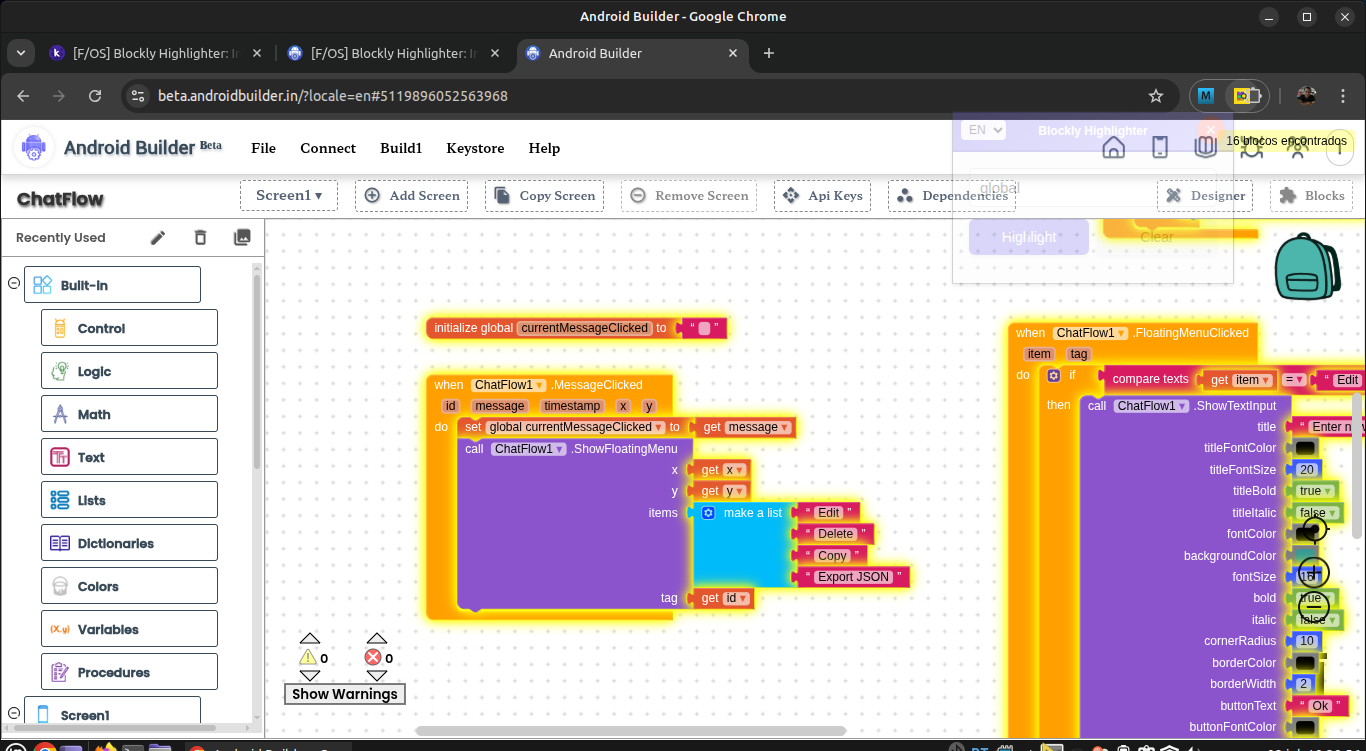Go to the next warning with down arrow
Viewport: 1366px width, 751px height.
(x=310, y=676)
